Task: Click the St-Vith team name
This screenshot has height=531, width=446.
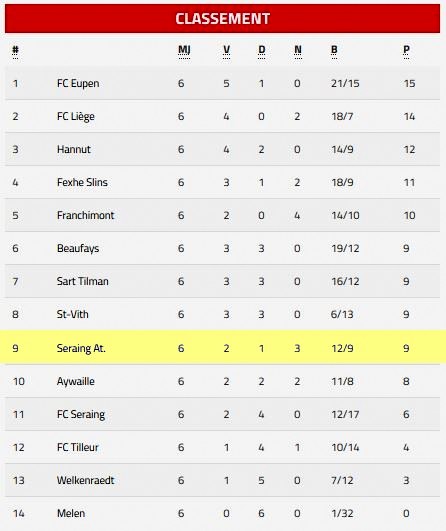Action: coord(72,314)
